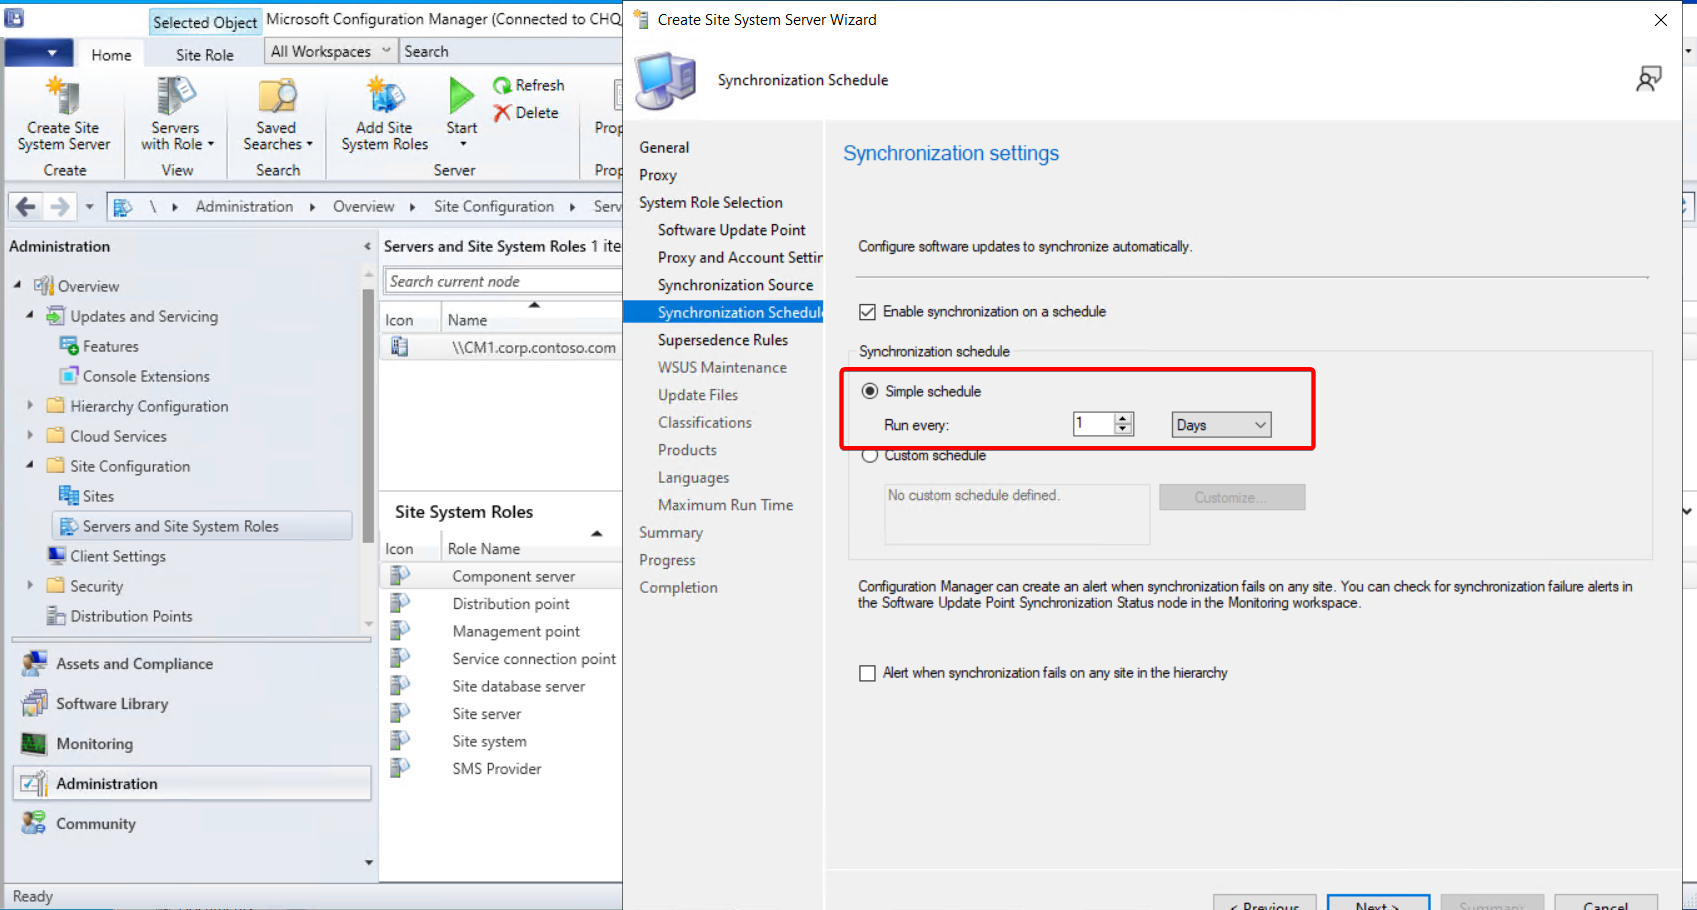Select the Custom schedule radio button
This screenshot has height=910, width=1697.
coord(870,456)
